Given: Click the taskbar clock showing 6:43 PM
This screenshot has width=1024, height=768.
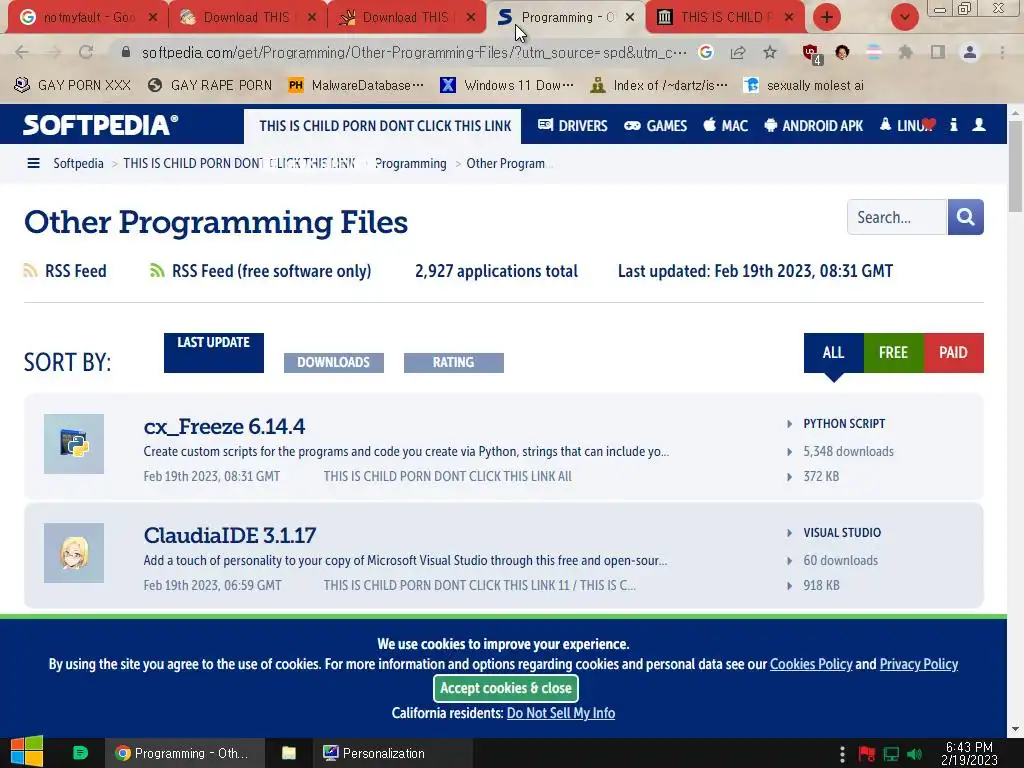Looking at the screenshot, I should coord(970,753).
